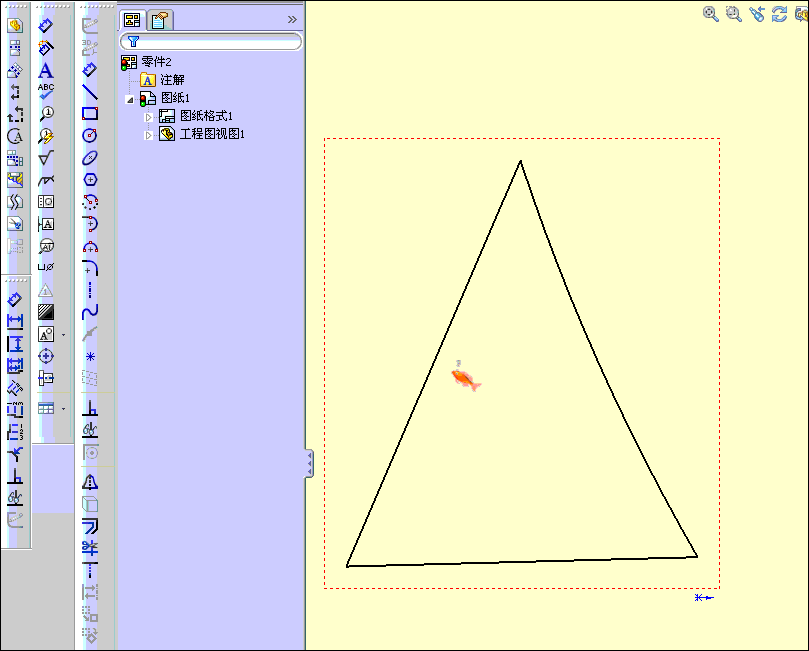This screenshot has width=809, height=651.
Task: Click the Zoom to Area icon
Action: point(733,14)
